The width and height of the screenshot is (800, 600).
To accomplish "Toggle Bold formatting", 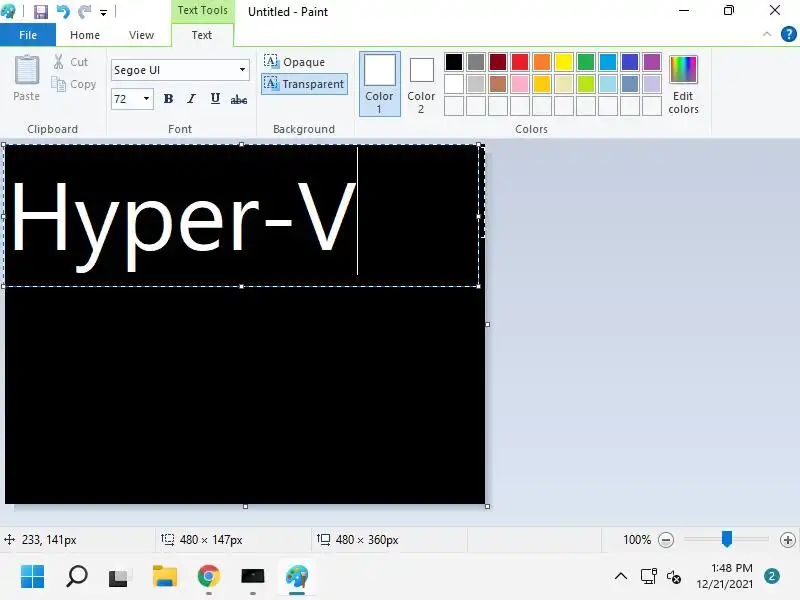I will [168, 98].
